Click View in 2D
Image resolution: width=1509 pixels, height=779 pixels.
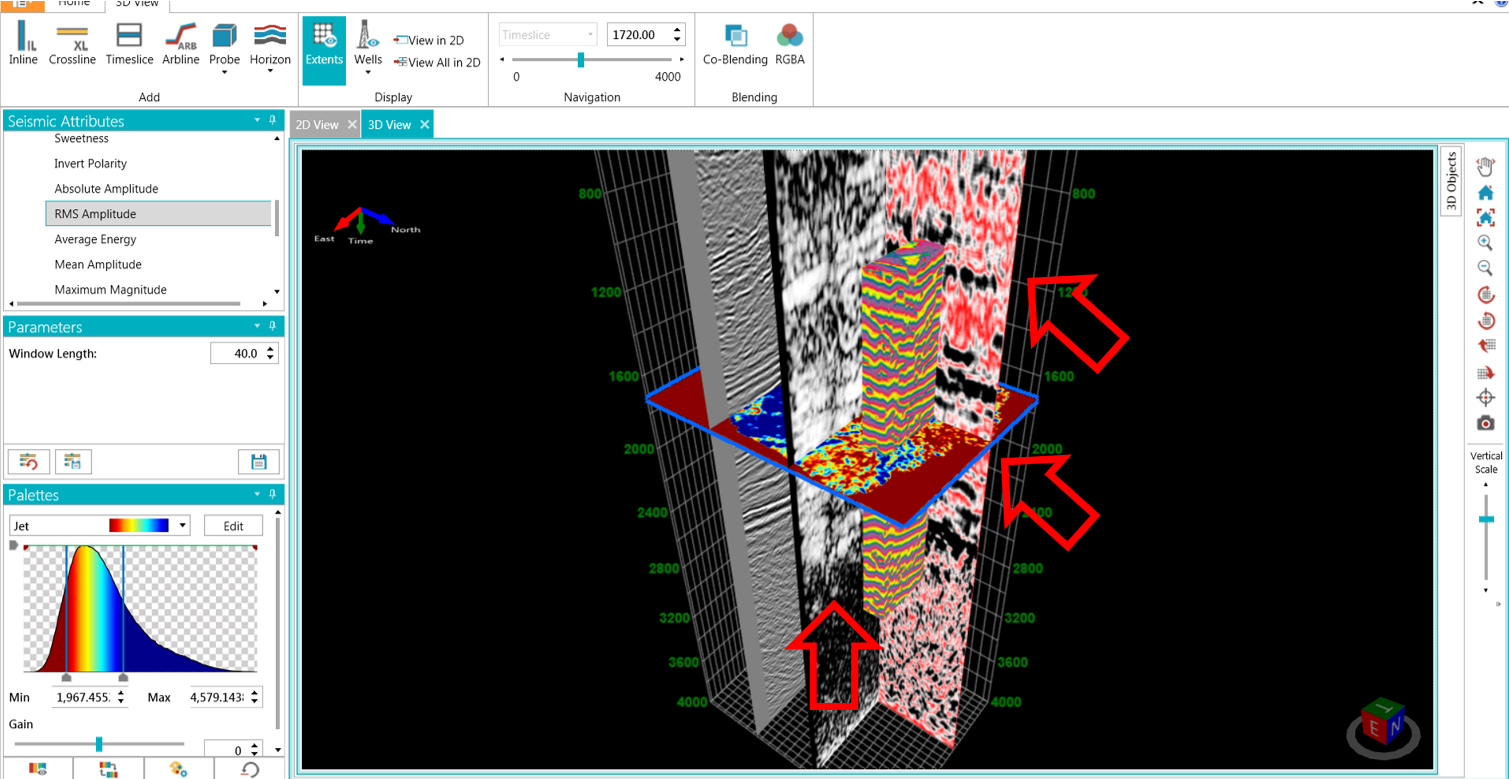pyautogui.click(x=429, y=40)
